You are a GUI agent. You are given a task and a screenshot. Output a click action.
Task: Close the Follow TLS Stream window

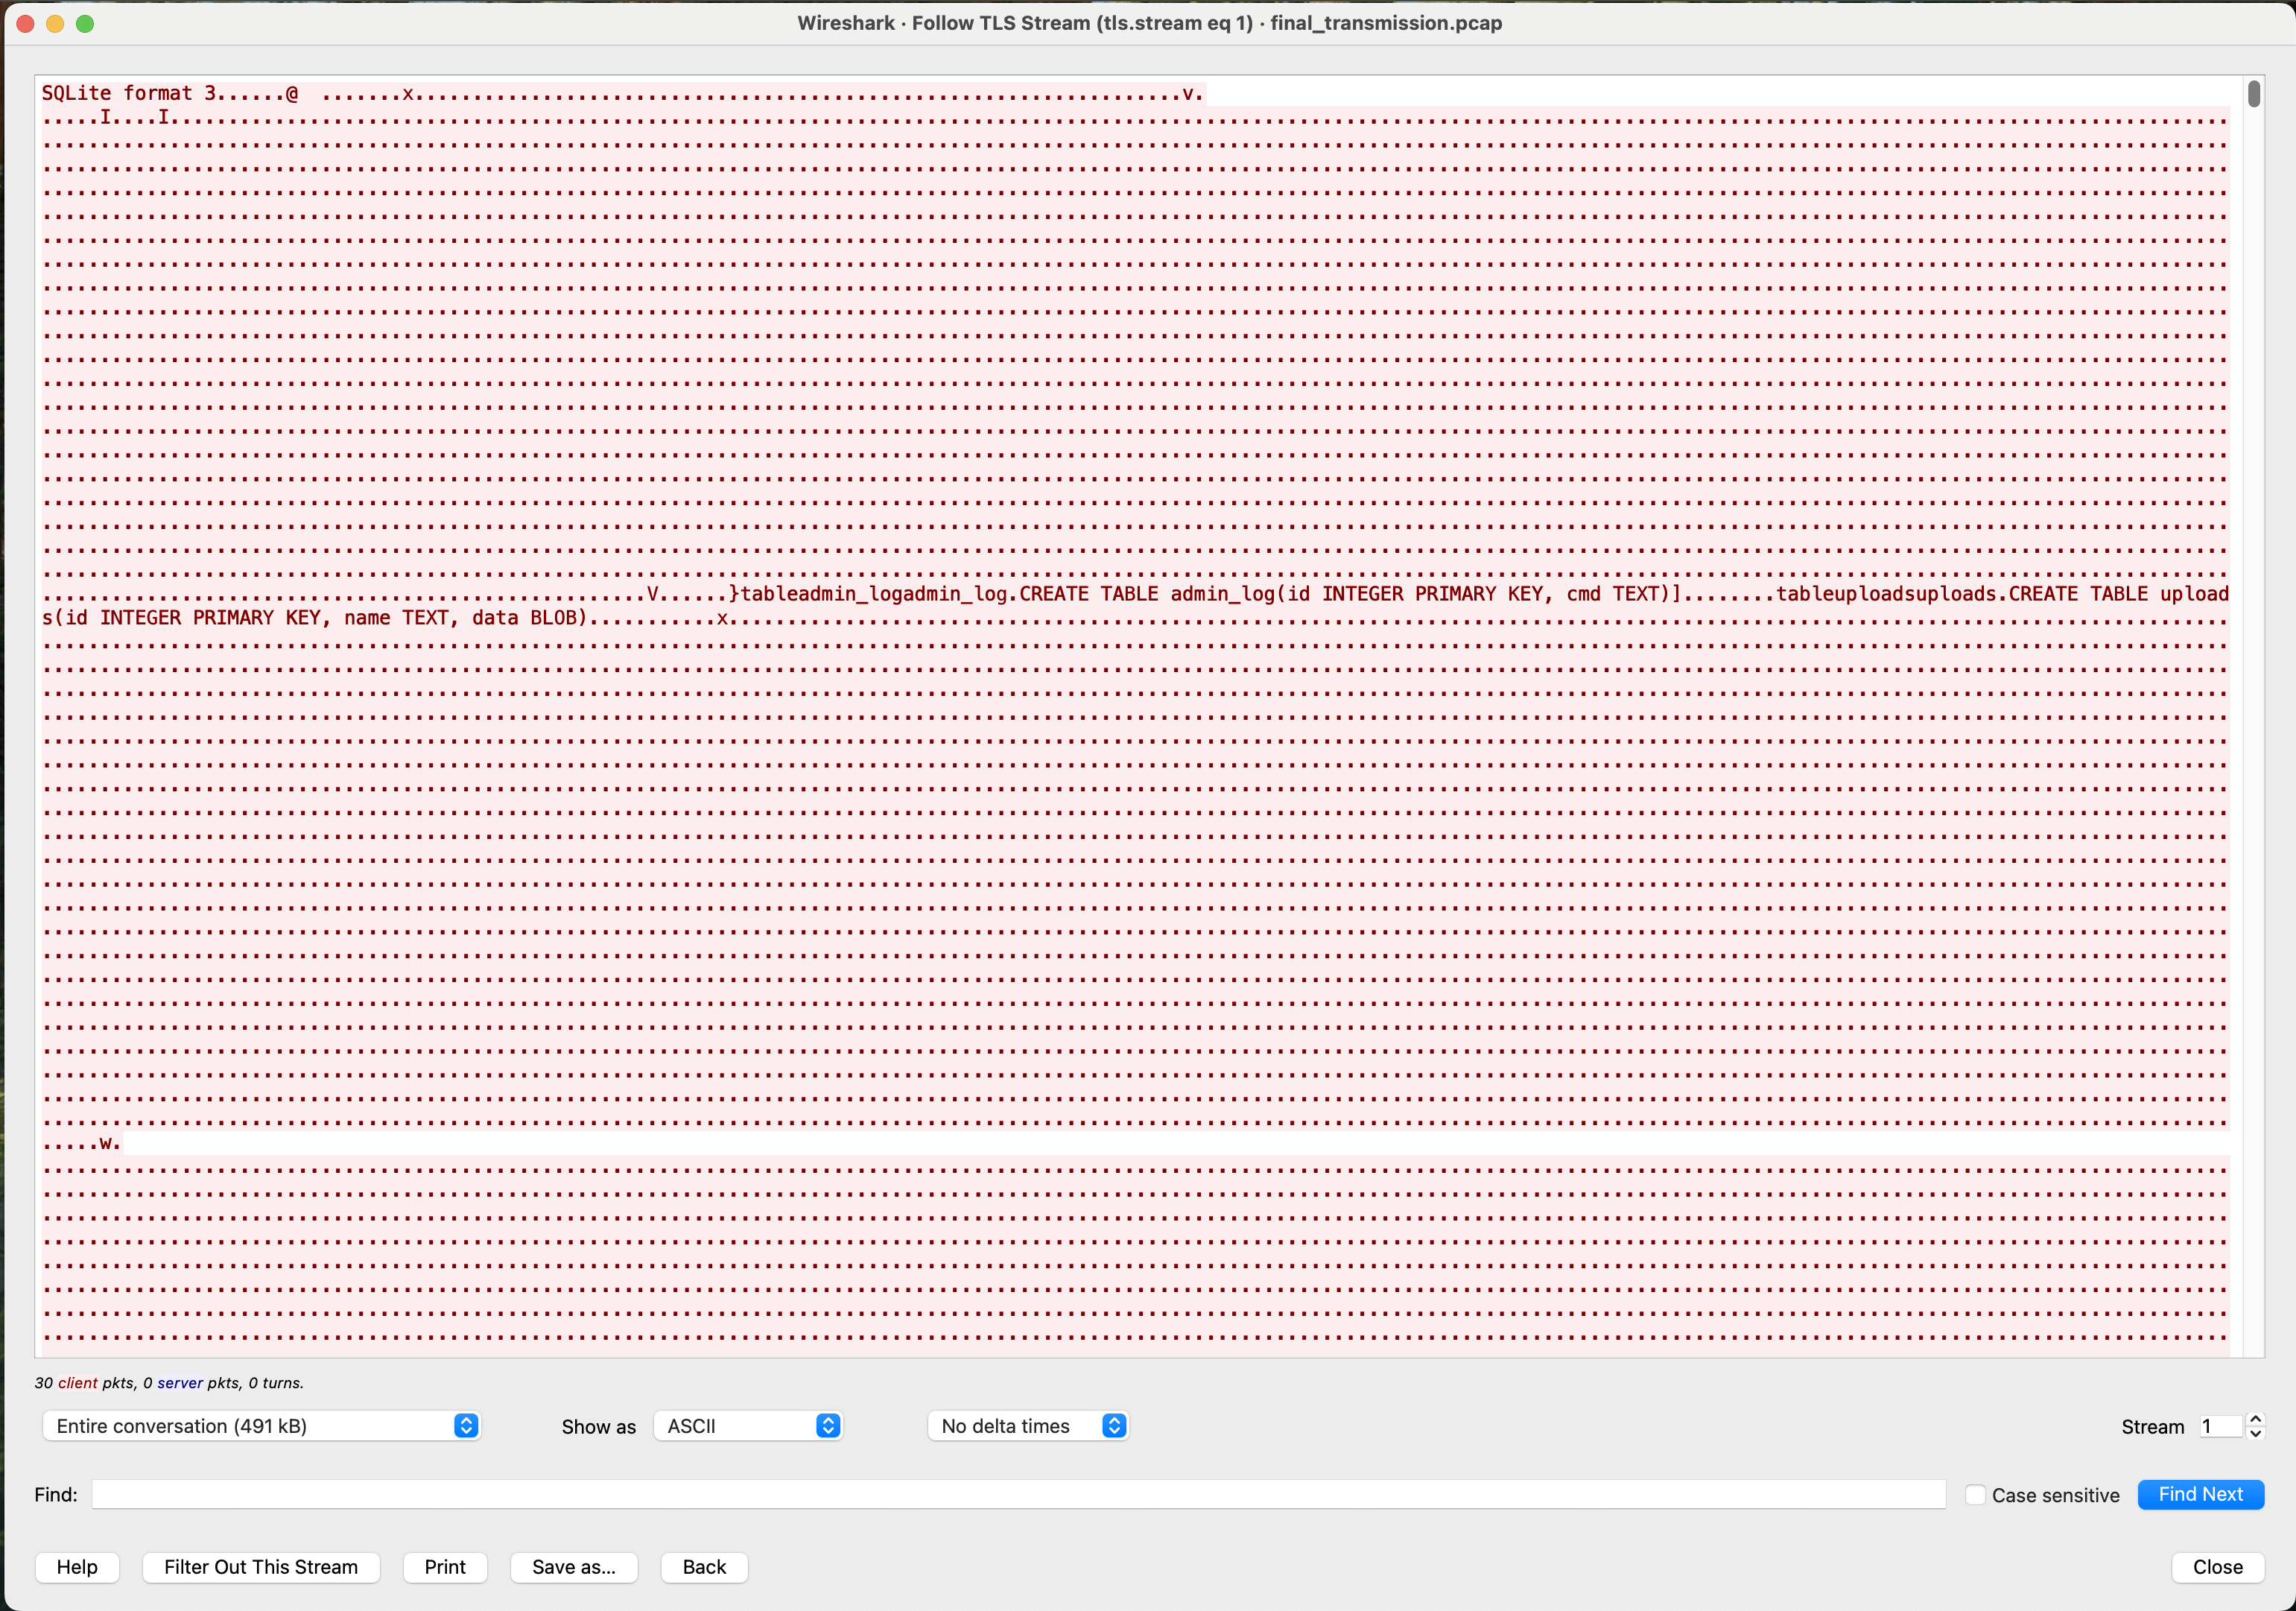(2217, 1567)
